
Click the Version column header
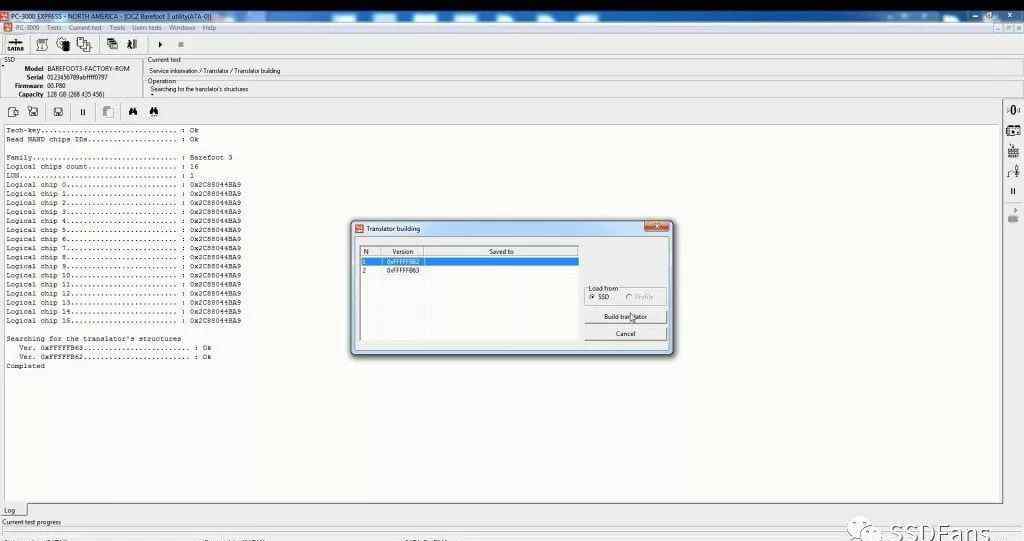(402, 252)
